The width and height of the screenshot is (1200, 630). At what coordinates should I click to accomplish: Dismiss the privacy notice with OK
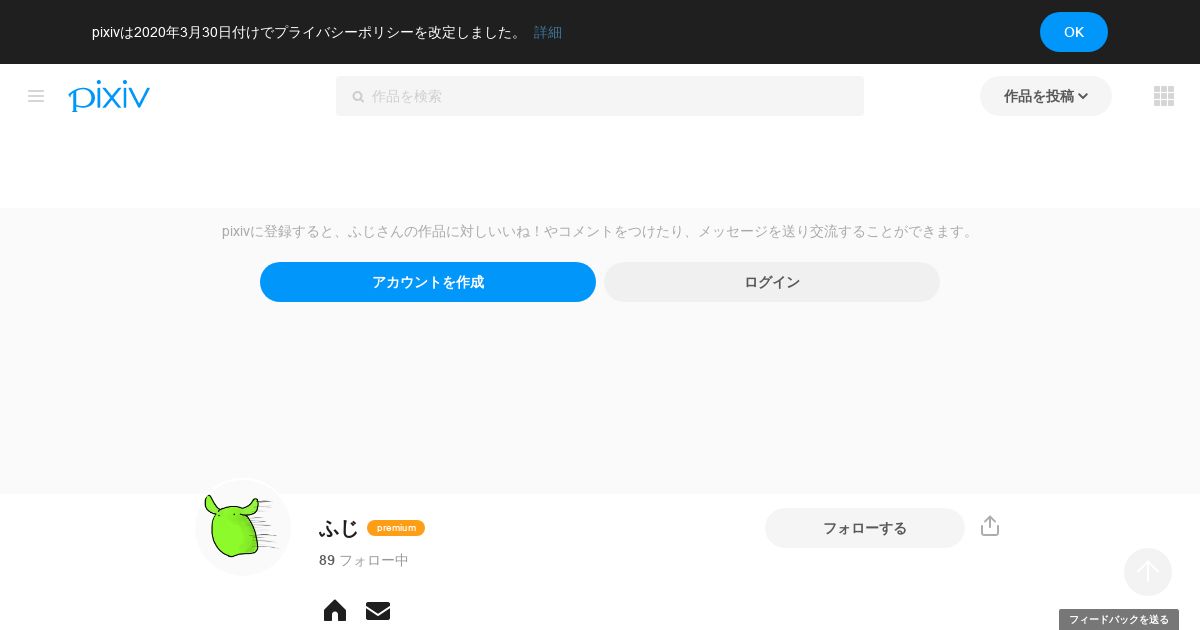tap(1074, 32)
